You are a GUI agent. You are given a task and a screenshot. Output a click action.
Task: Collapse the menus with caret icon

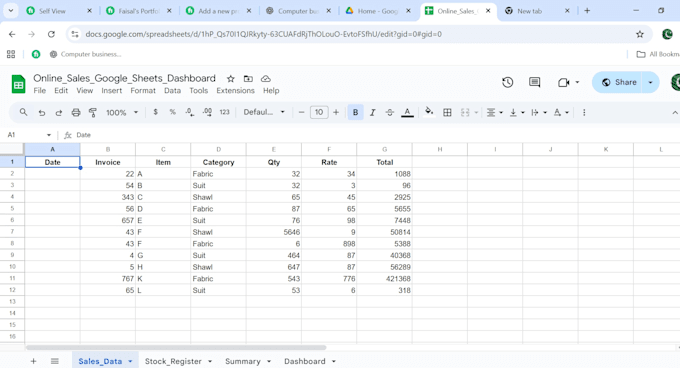coord(675,113)
